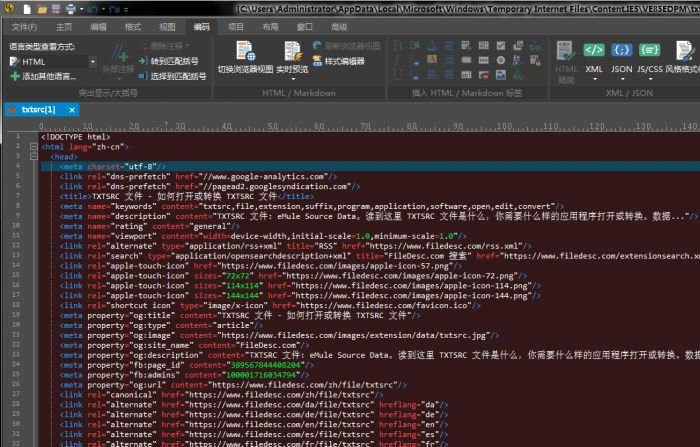The width and height of the screenshot is (700, 447).
Task: Insert a table using the grid icon
Action: pos(483,46)
